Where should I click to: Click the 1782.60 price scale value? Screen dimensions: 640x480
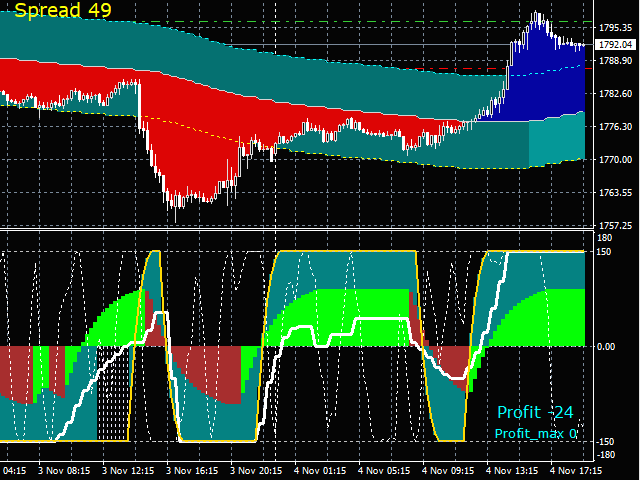[616, 94]
